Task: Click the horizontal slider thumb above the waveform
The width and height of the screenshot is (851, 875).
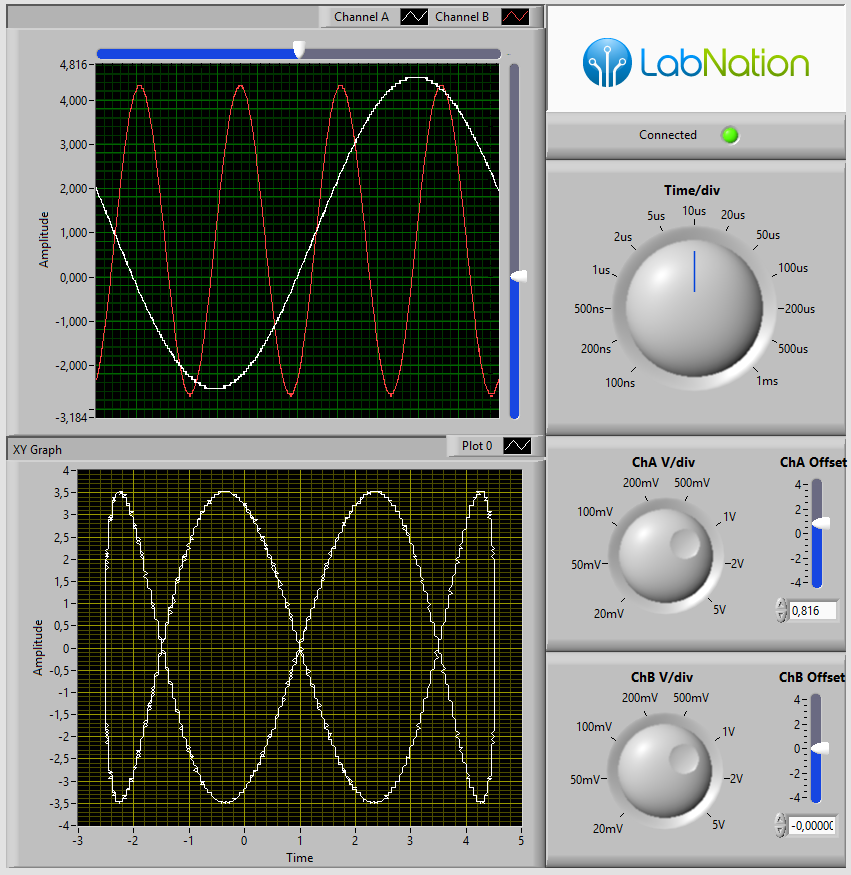Action: tap(298, 50)
